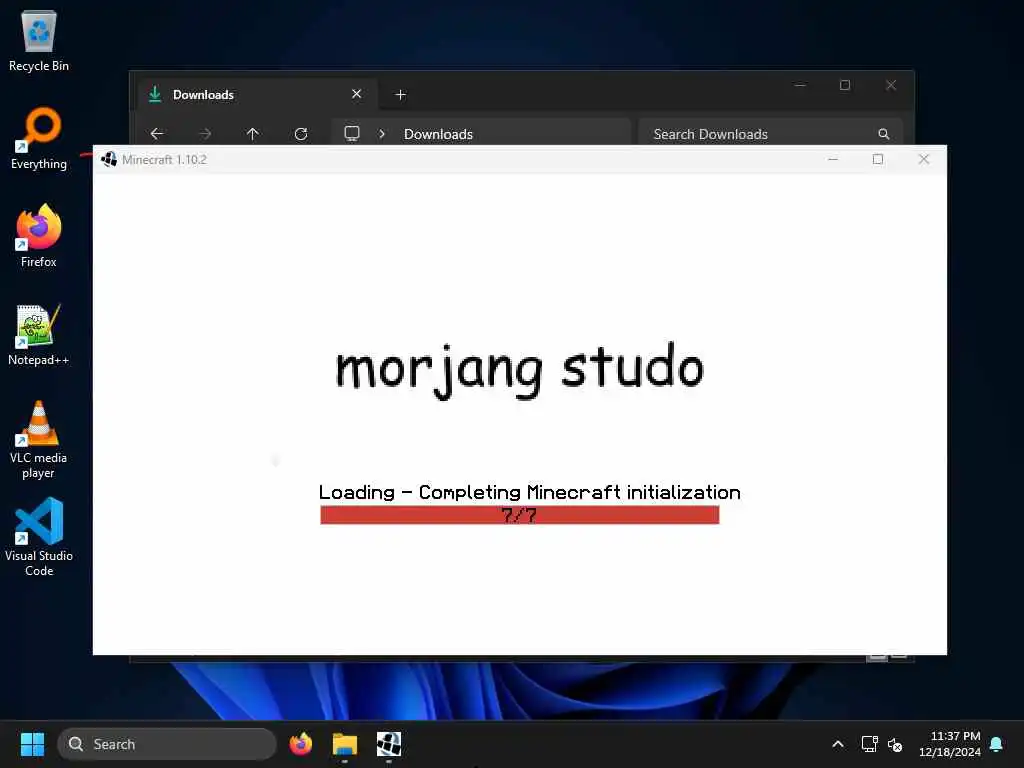Image resolution: width=1024 pixels, height=768 pixels.
Task: Open the Visual Studio Code desktop shortcut
Action: pos(39,537)
